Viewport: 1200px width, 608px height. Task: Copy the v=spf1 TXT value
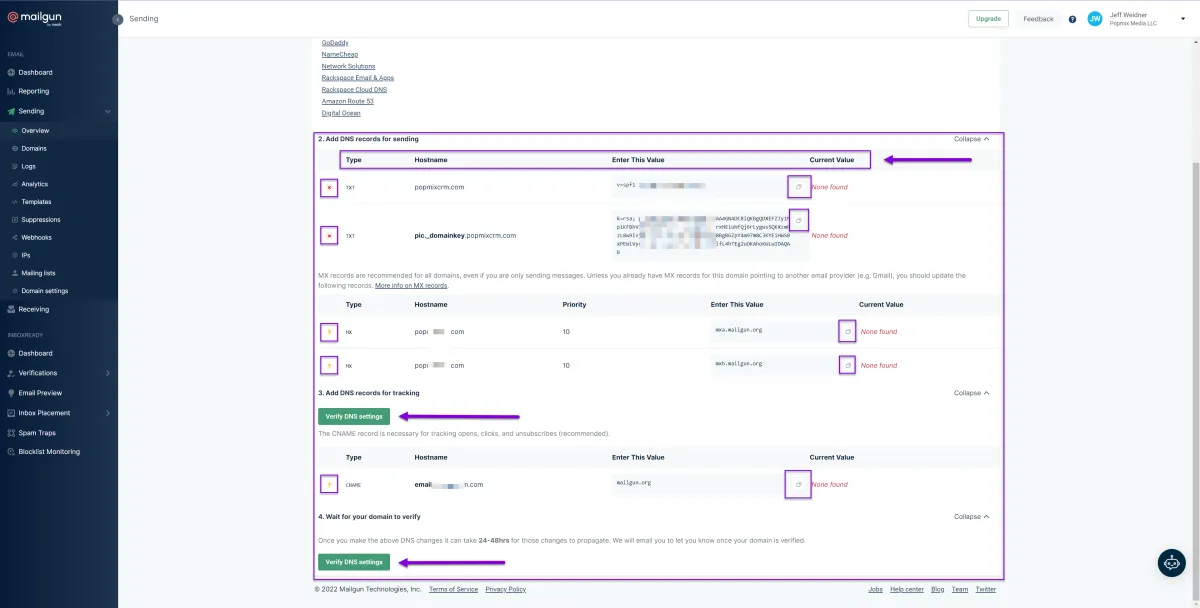coord(798,186)
